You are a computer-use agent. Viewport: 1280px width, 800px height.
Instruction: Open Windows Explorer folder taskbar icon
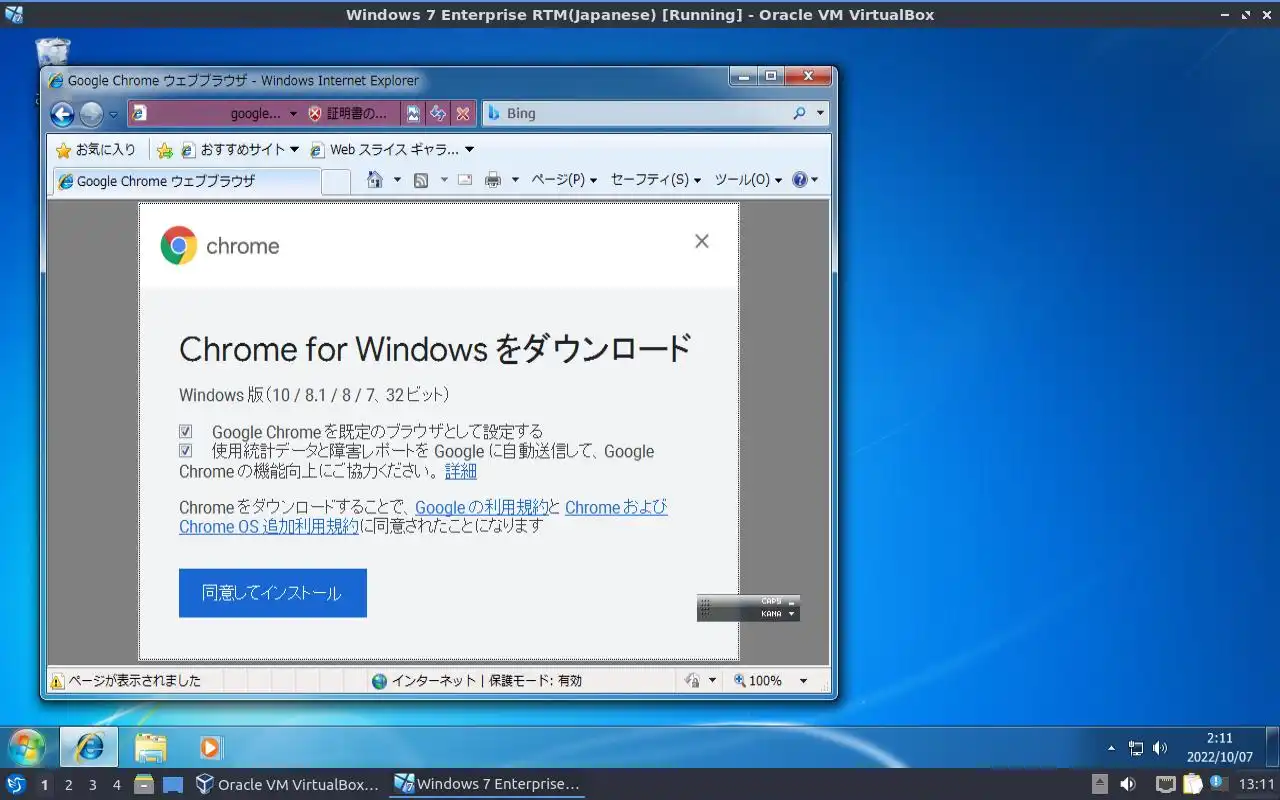pos(150,747)
